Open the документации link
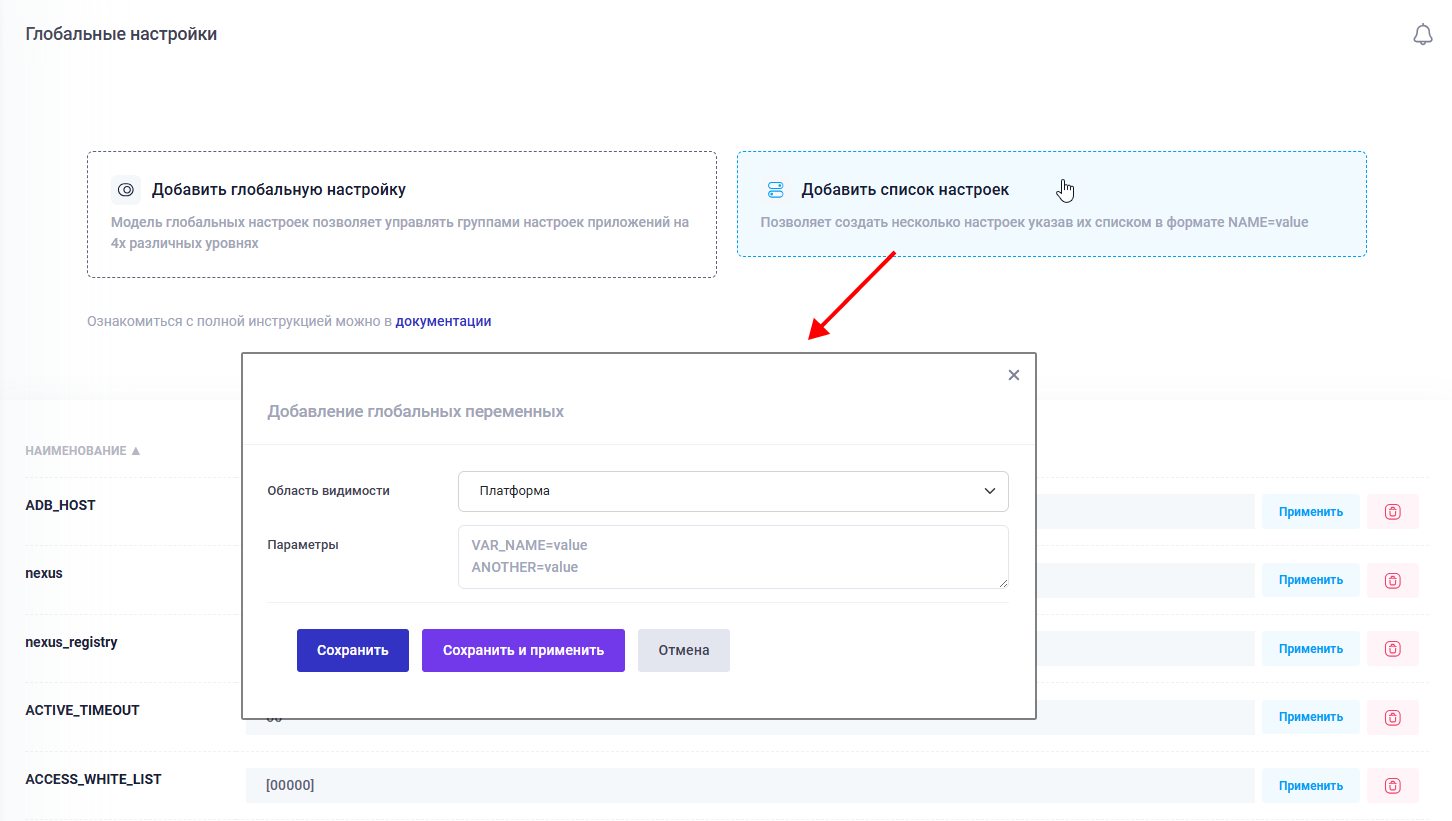1452x821 pixels. click(443, 320)
